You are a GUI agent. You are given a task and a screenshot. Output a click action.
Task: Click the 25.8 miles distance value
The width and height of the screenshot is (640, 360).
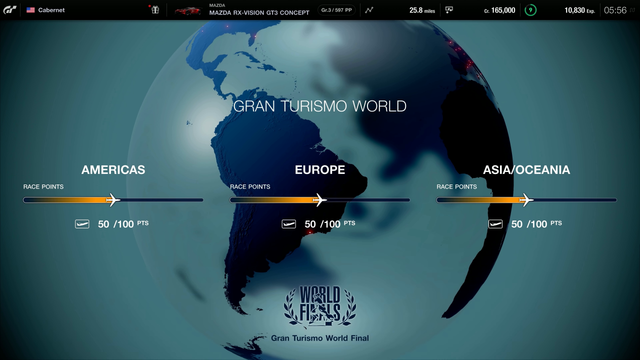[422, 10]
